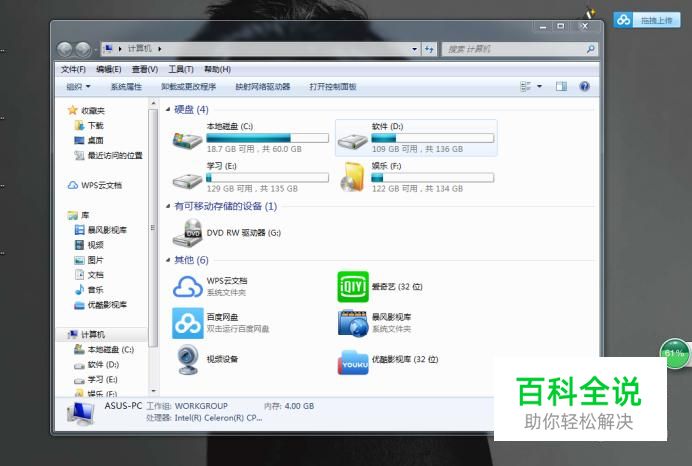Image resolution: width=692 pixels, height=466 pixels.
Task: Open the 学习 (E:) drive icon
Action: [188, 180]
